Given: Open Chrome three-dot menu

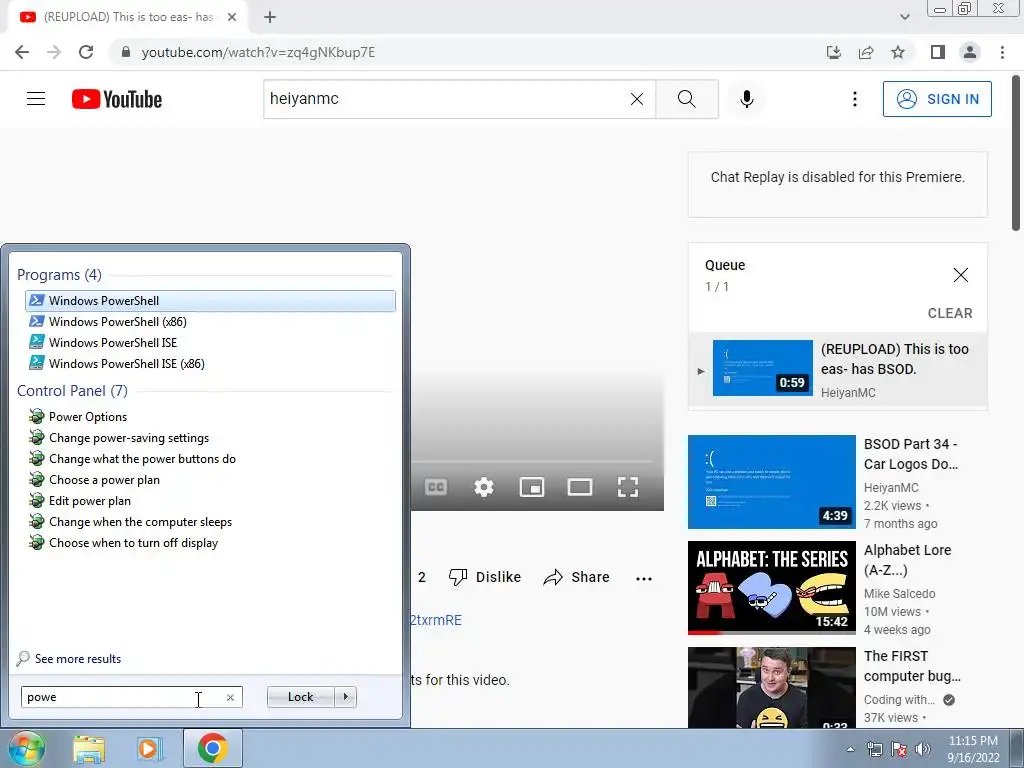Looking at the screenshot, I should 1002,52.
